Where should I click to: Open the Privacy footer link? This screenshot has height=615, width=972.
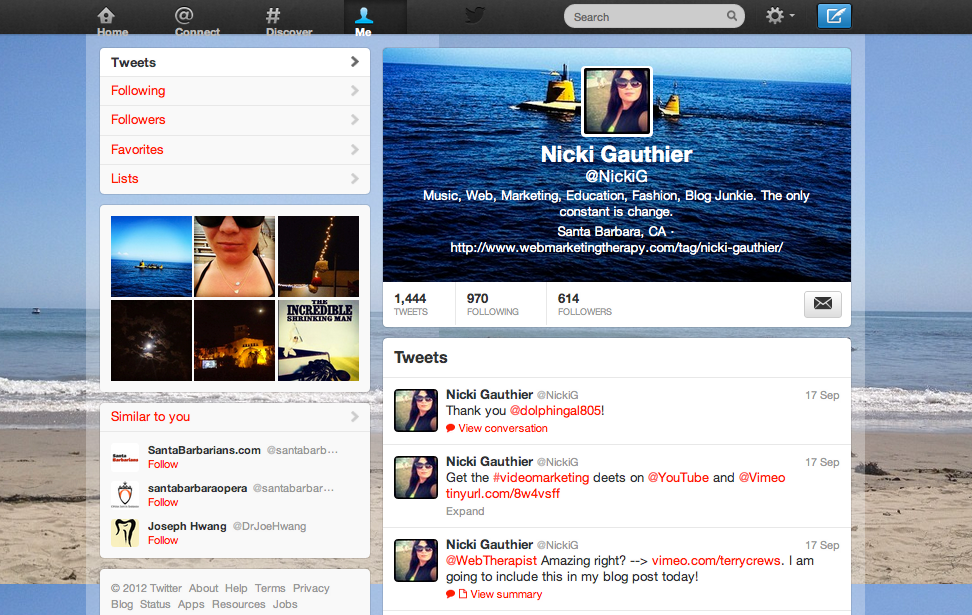(311, 588)
